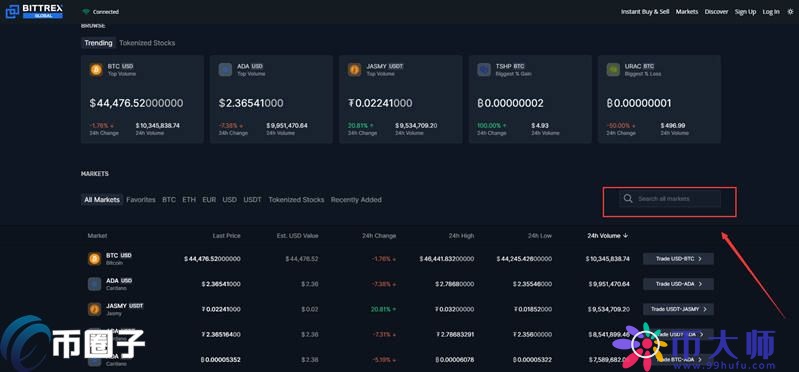The image size is (799, 372).
Task: Click the TSHP icon in trending card
Action: (484, 70)
